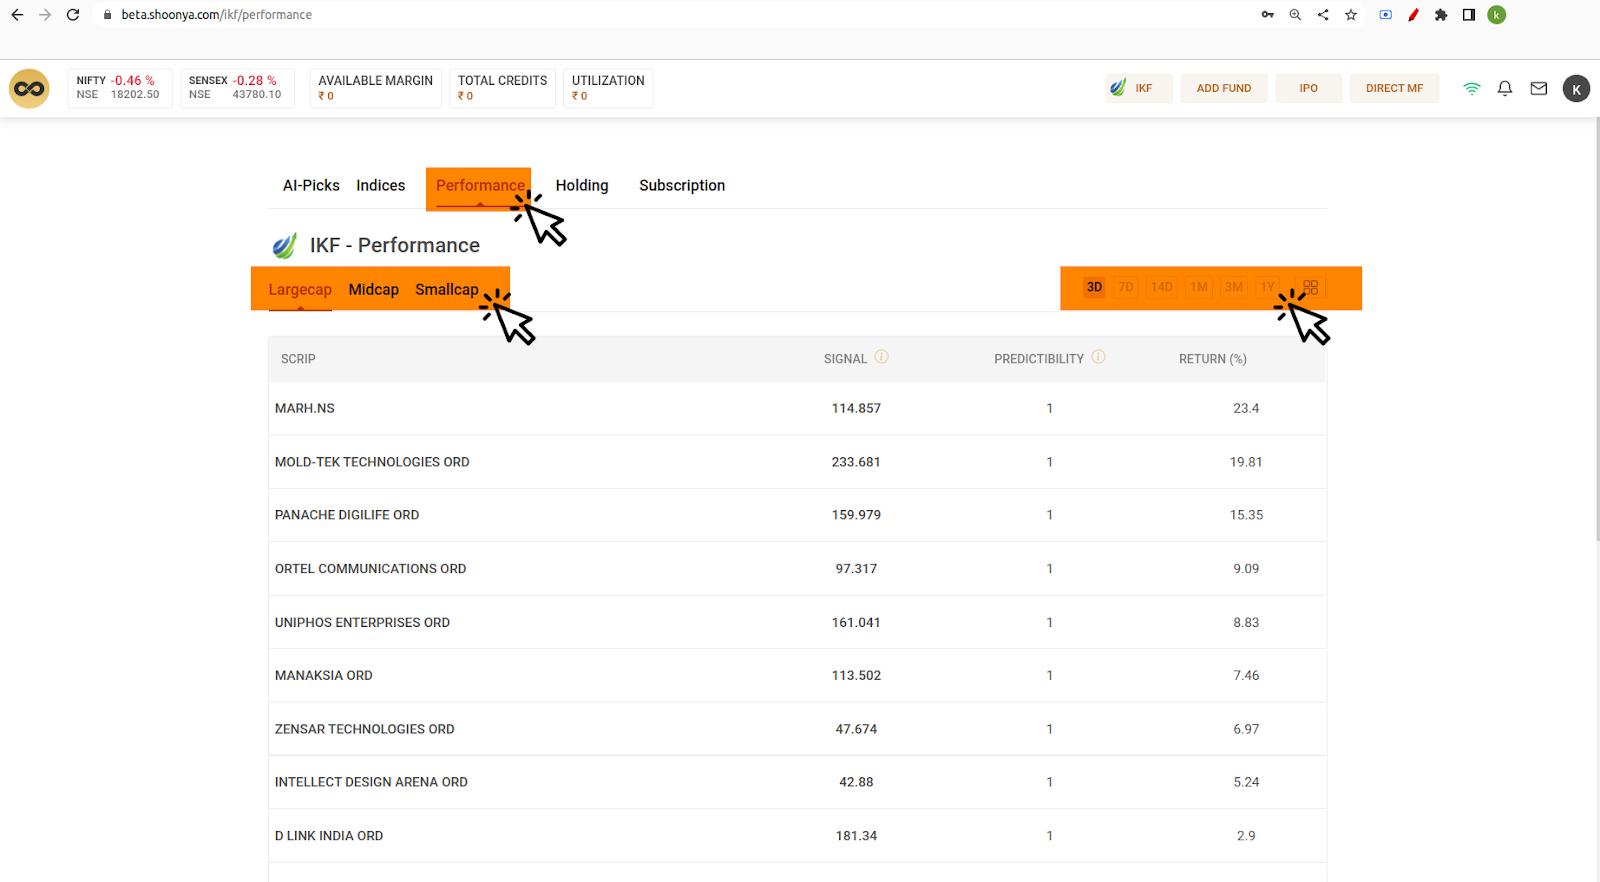
Task: Select PANACHE DIGILIFE ORD scrip
Action: (347, 515)
